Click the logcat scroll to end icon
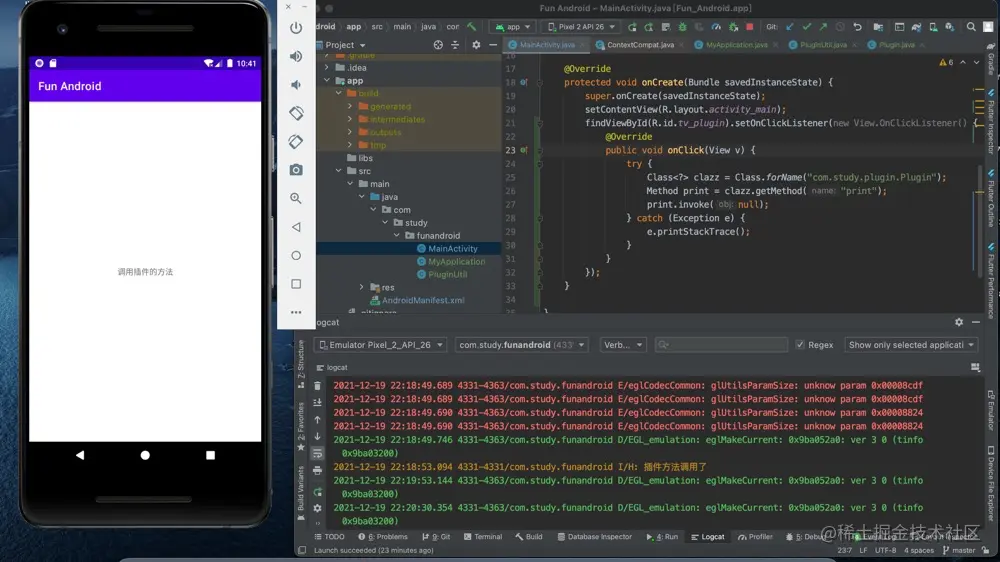1000x562 pixels. [318, 403]
